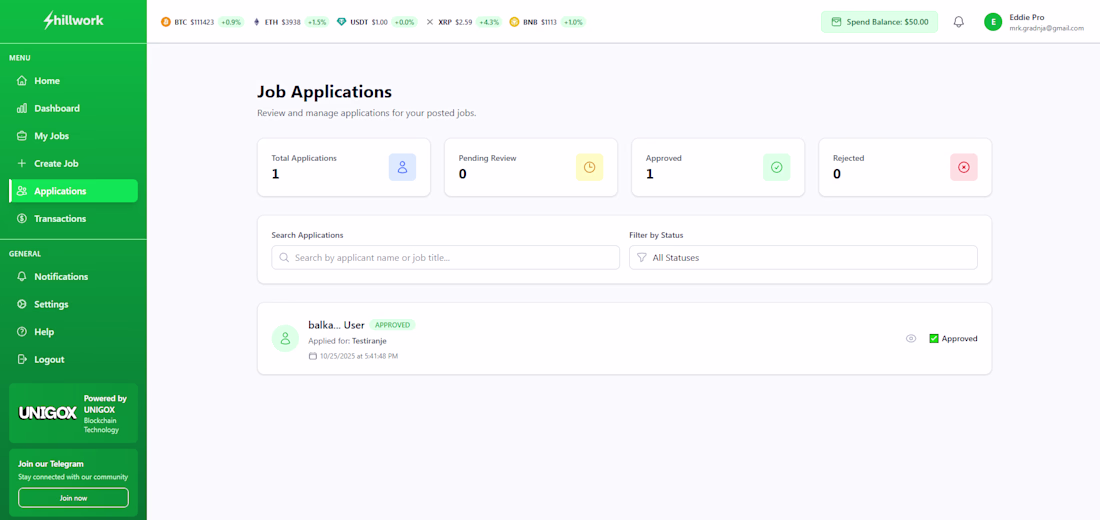Viewport: 1100px width, 520px height.
Task: Click the BTC coin icon
Action: [166, 22]
